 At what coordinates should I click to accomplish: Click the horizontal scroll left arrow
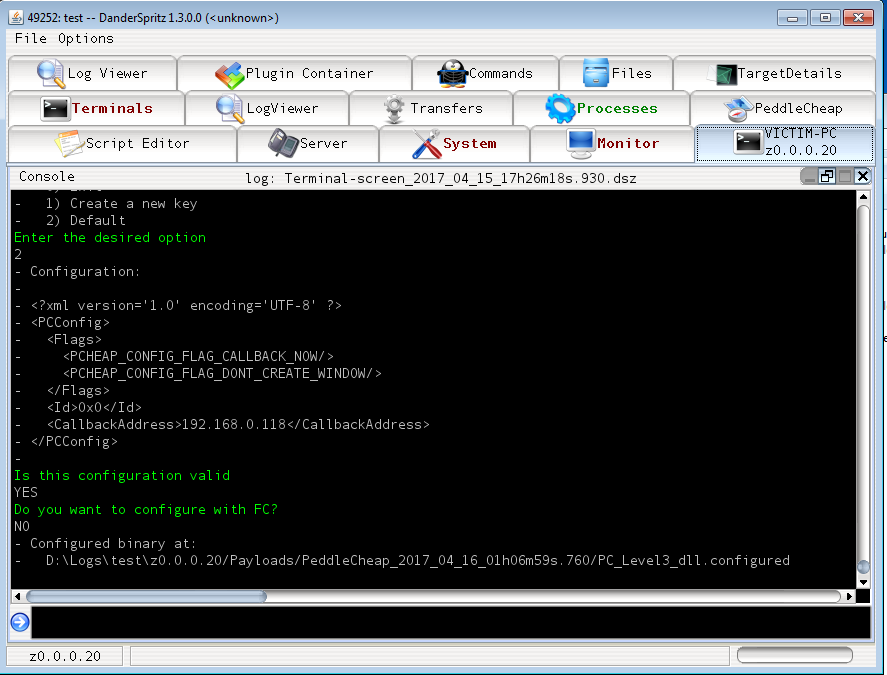(18, 596)
